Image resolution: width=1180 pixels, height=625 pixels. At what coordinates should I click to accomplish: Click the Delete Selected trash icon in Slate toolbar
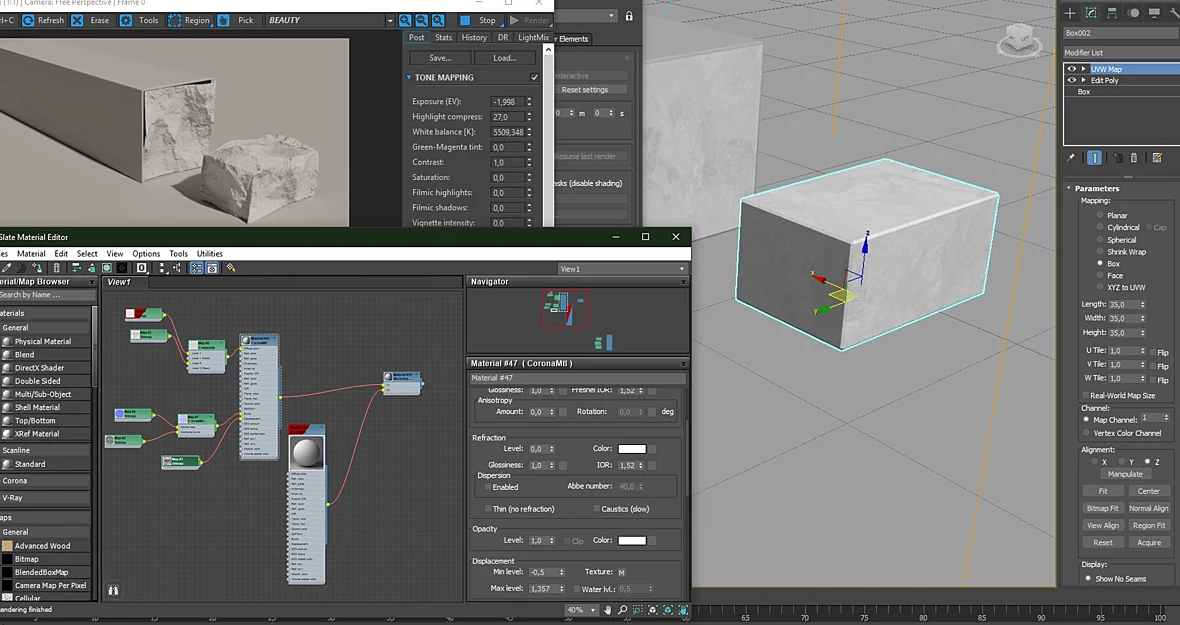click(x=56, y=268)
